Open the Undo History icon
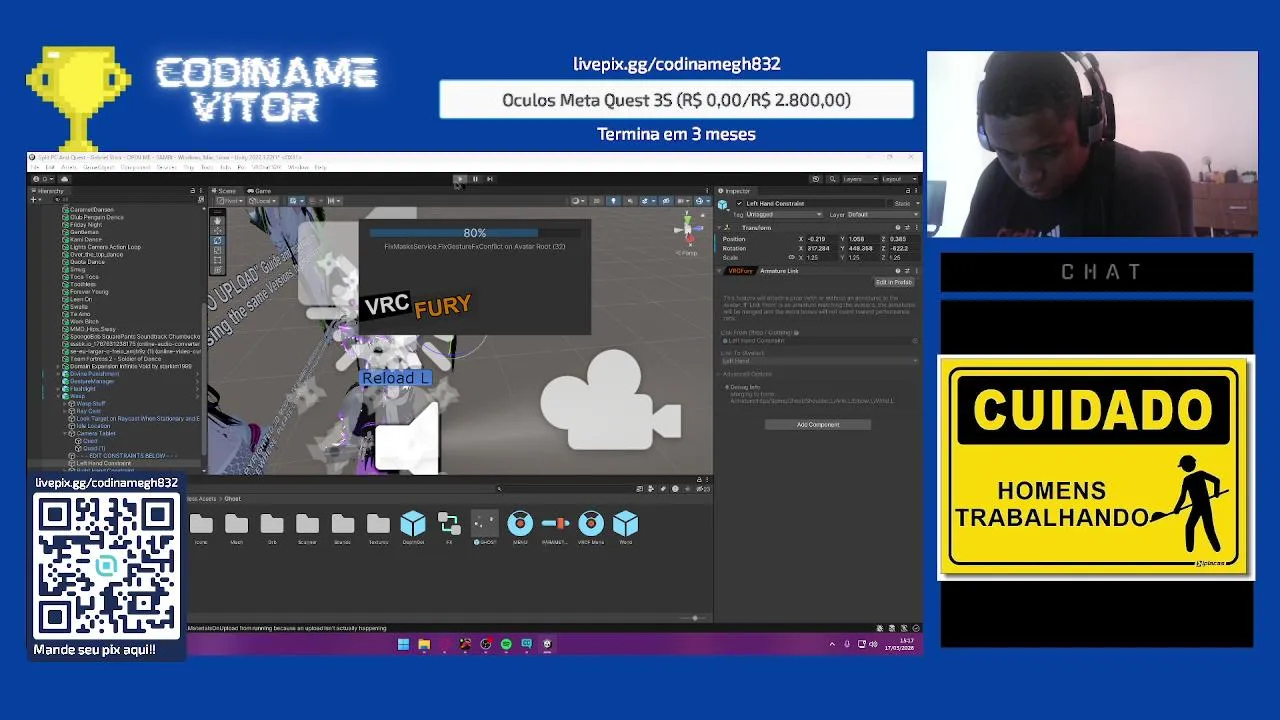 (816, 179)
